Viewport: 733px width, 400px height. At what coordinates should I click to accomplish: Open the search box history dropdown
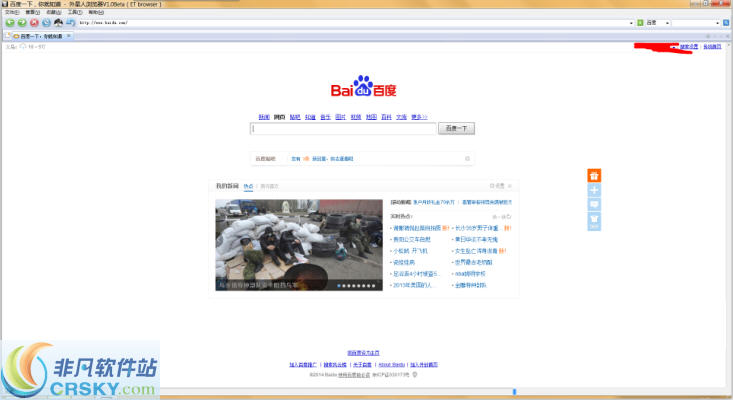click(x=718, y=22)
